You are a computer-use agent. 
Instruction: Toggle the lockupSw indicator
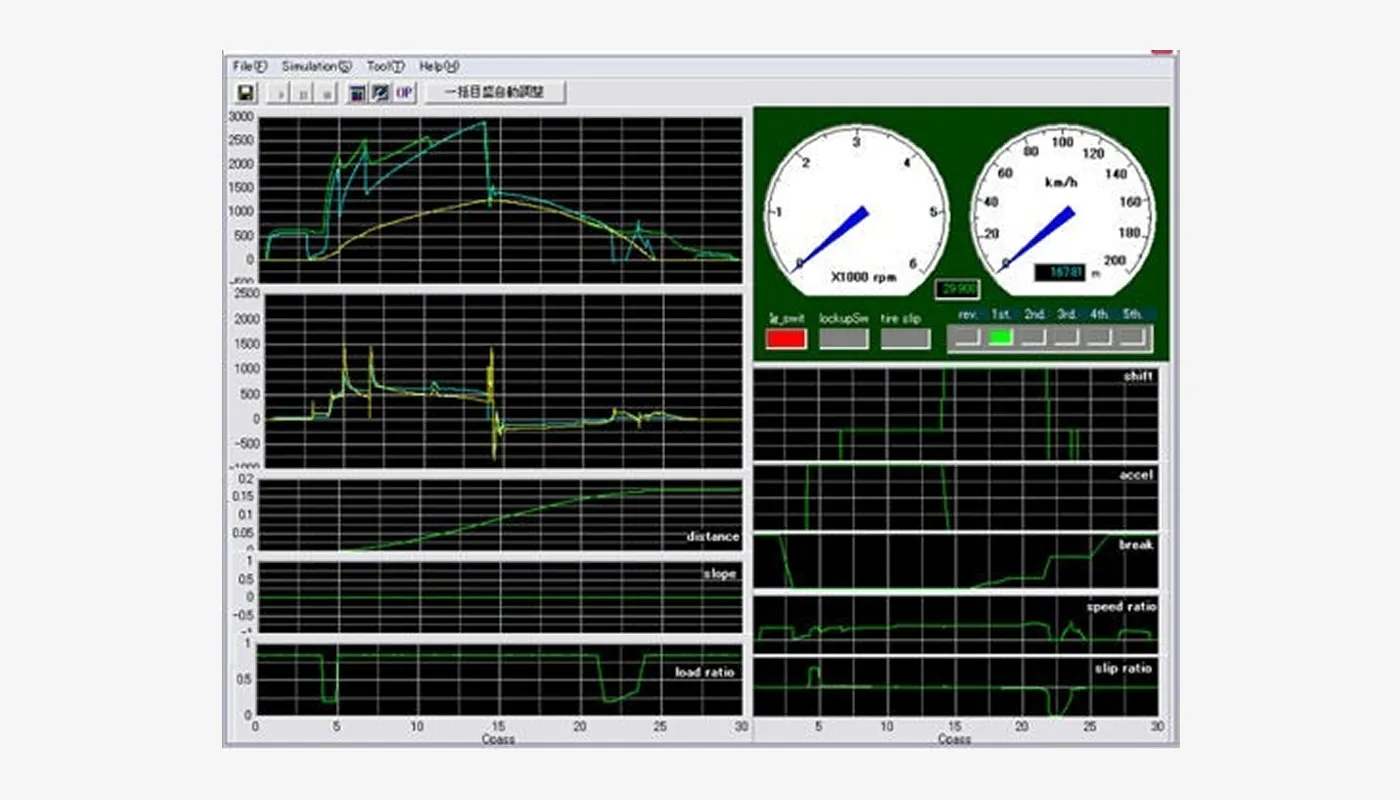843,338
